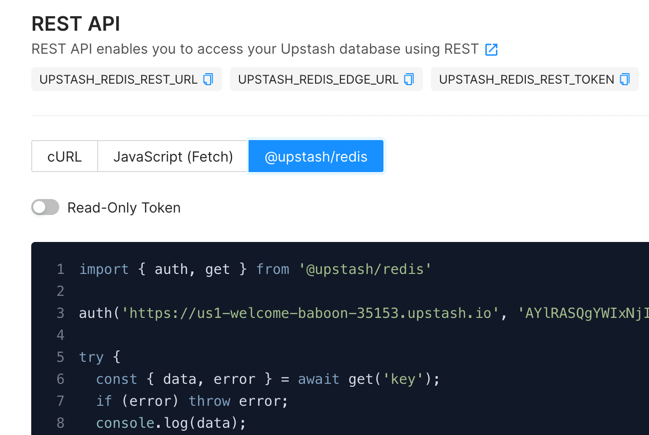The image size is (649, 435).
Task: Click the REST API heading
Action: [x=76, y=22]
